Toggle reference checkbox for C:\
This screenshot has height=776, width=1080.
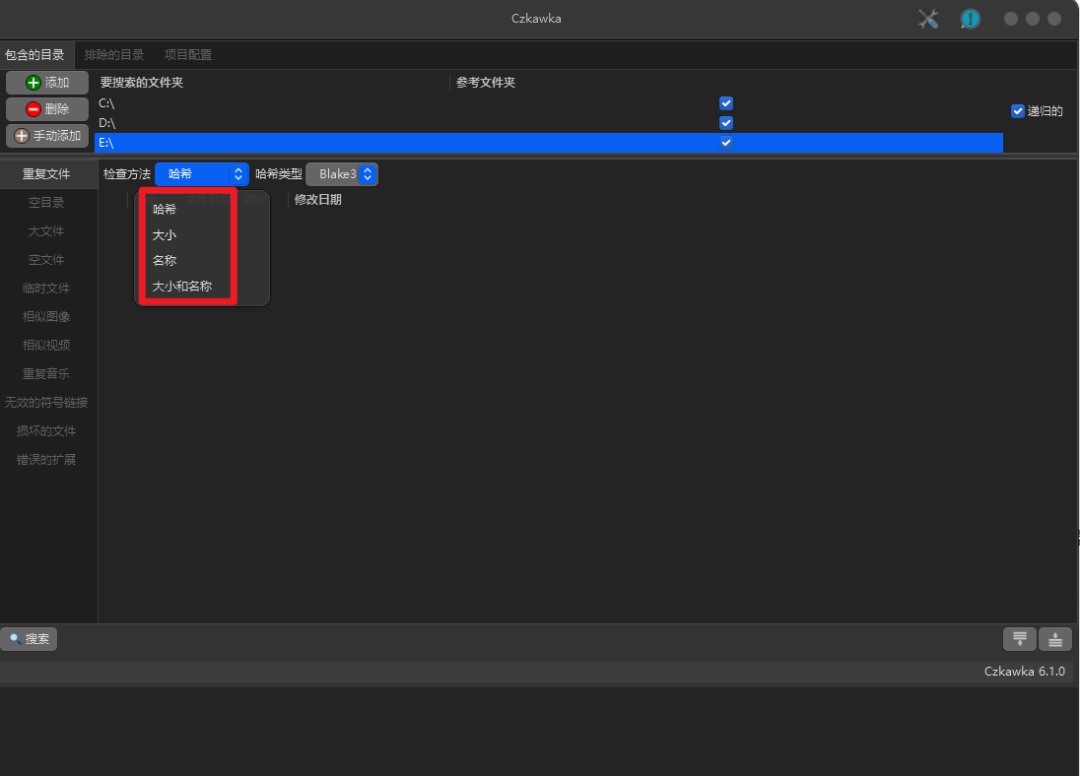click(726, 103)
